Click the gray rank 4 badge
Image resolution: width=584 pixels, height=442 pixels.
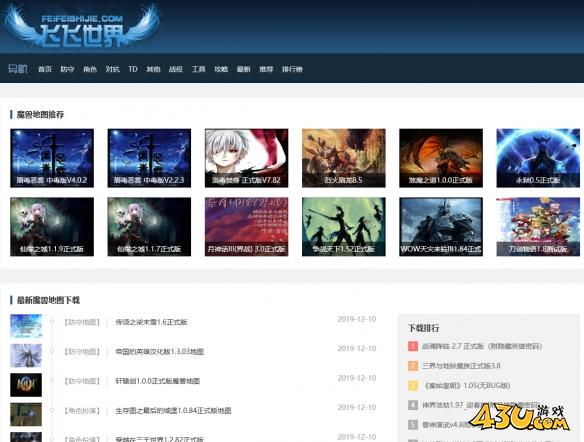413,405
